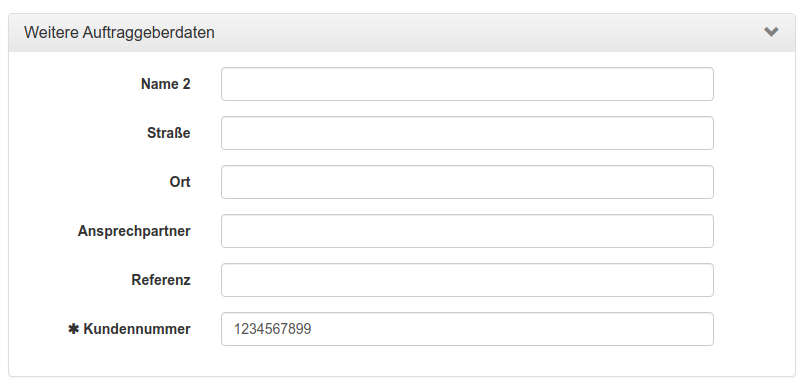Click inside the Referenz input box
The height and width of the screenshot is (385, 803).
click(x=467, y=280)
